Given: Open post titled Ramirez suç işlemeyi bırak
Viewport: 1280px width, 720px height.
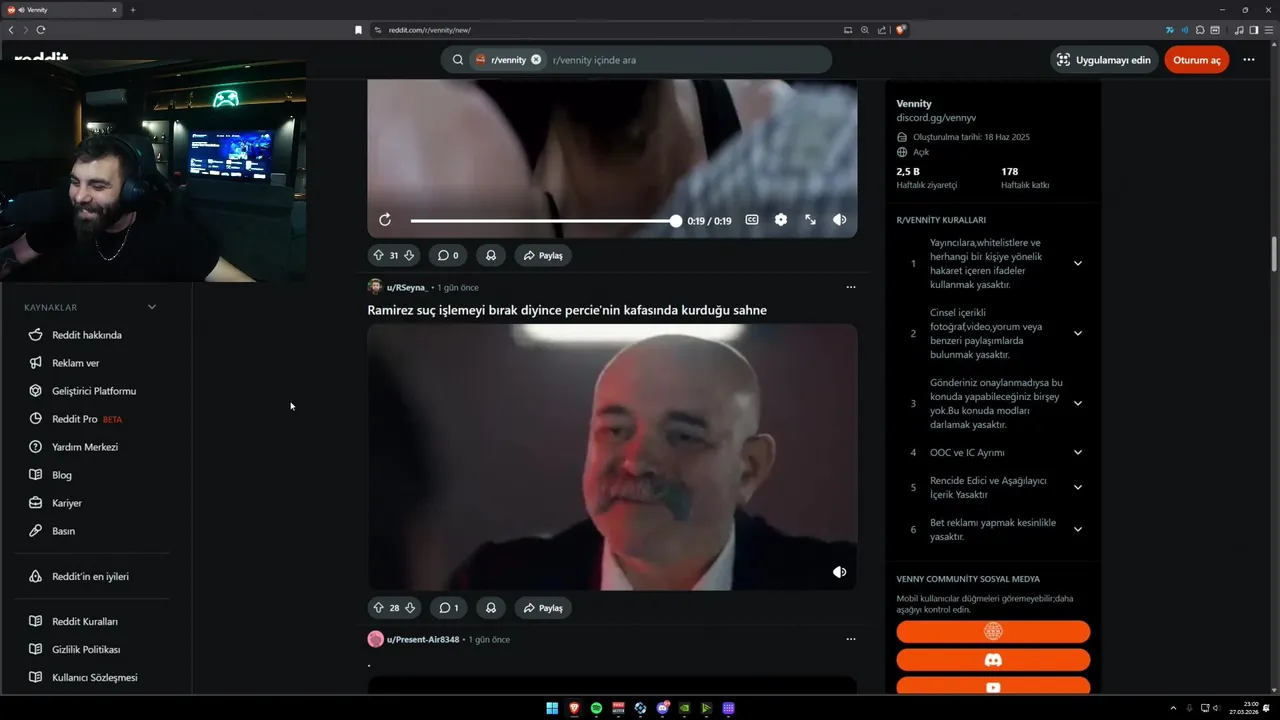Looking at the screenshot, I should point(567,310).
